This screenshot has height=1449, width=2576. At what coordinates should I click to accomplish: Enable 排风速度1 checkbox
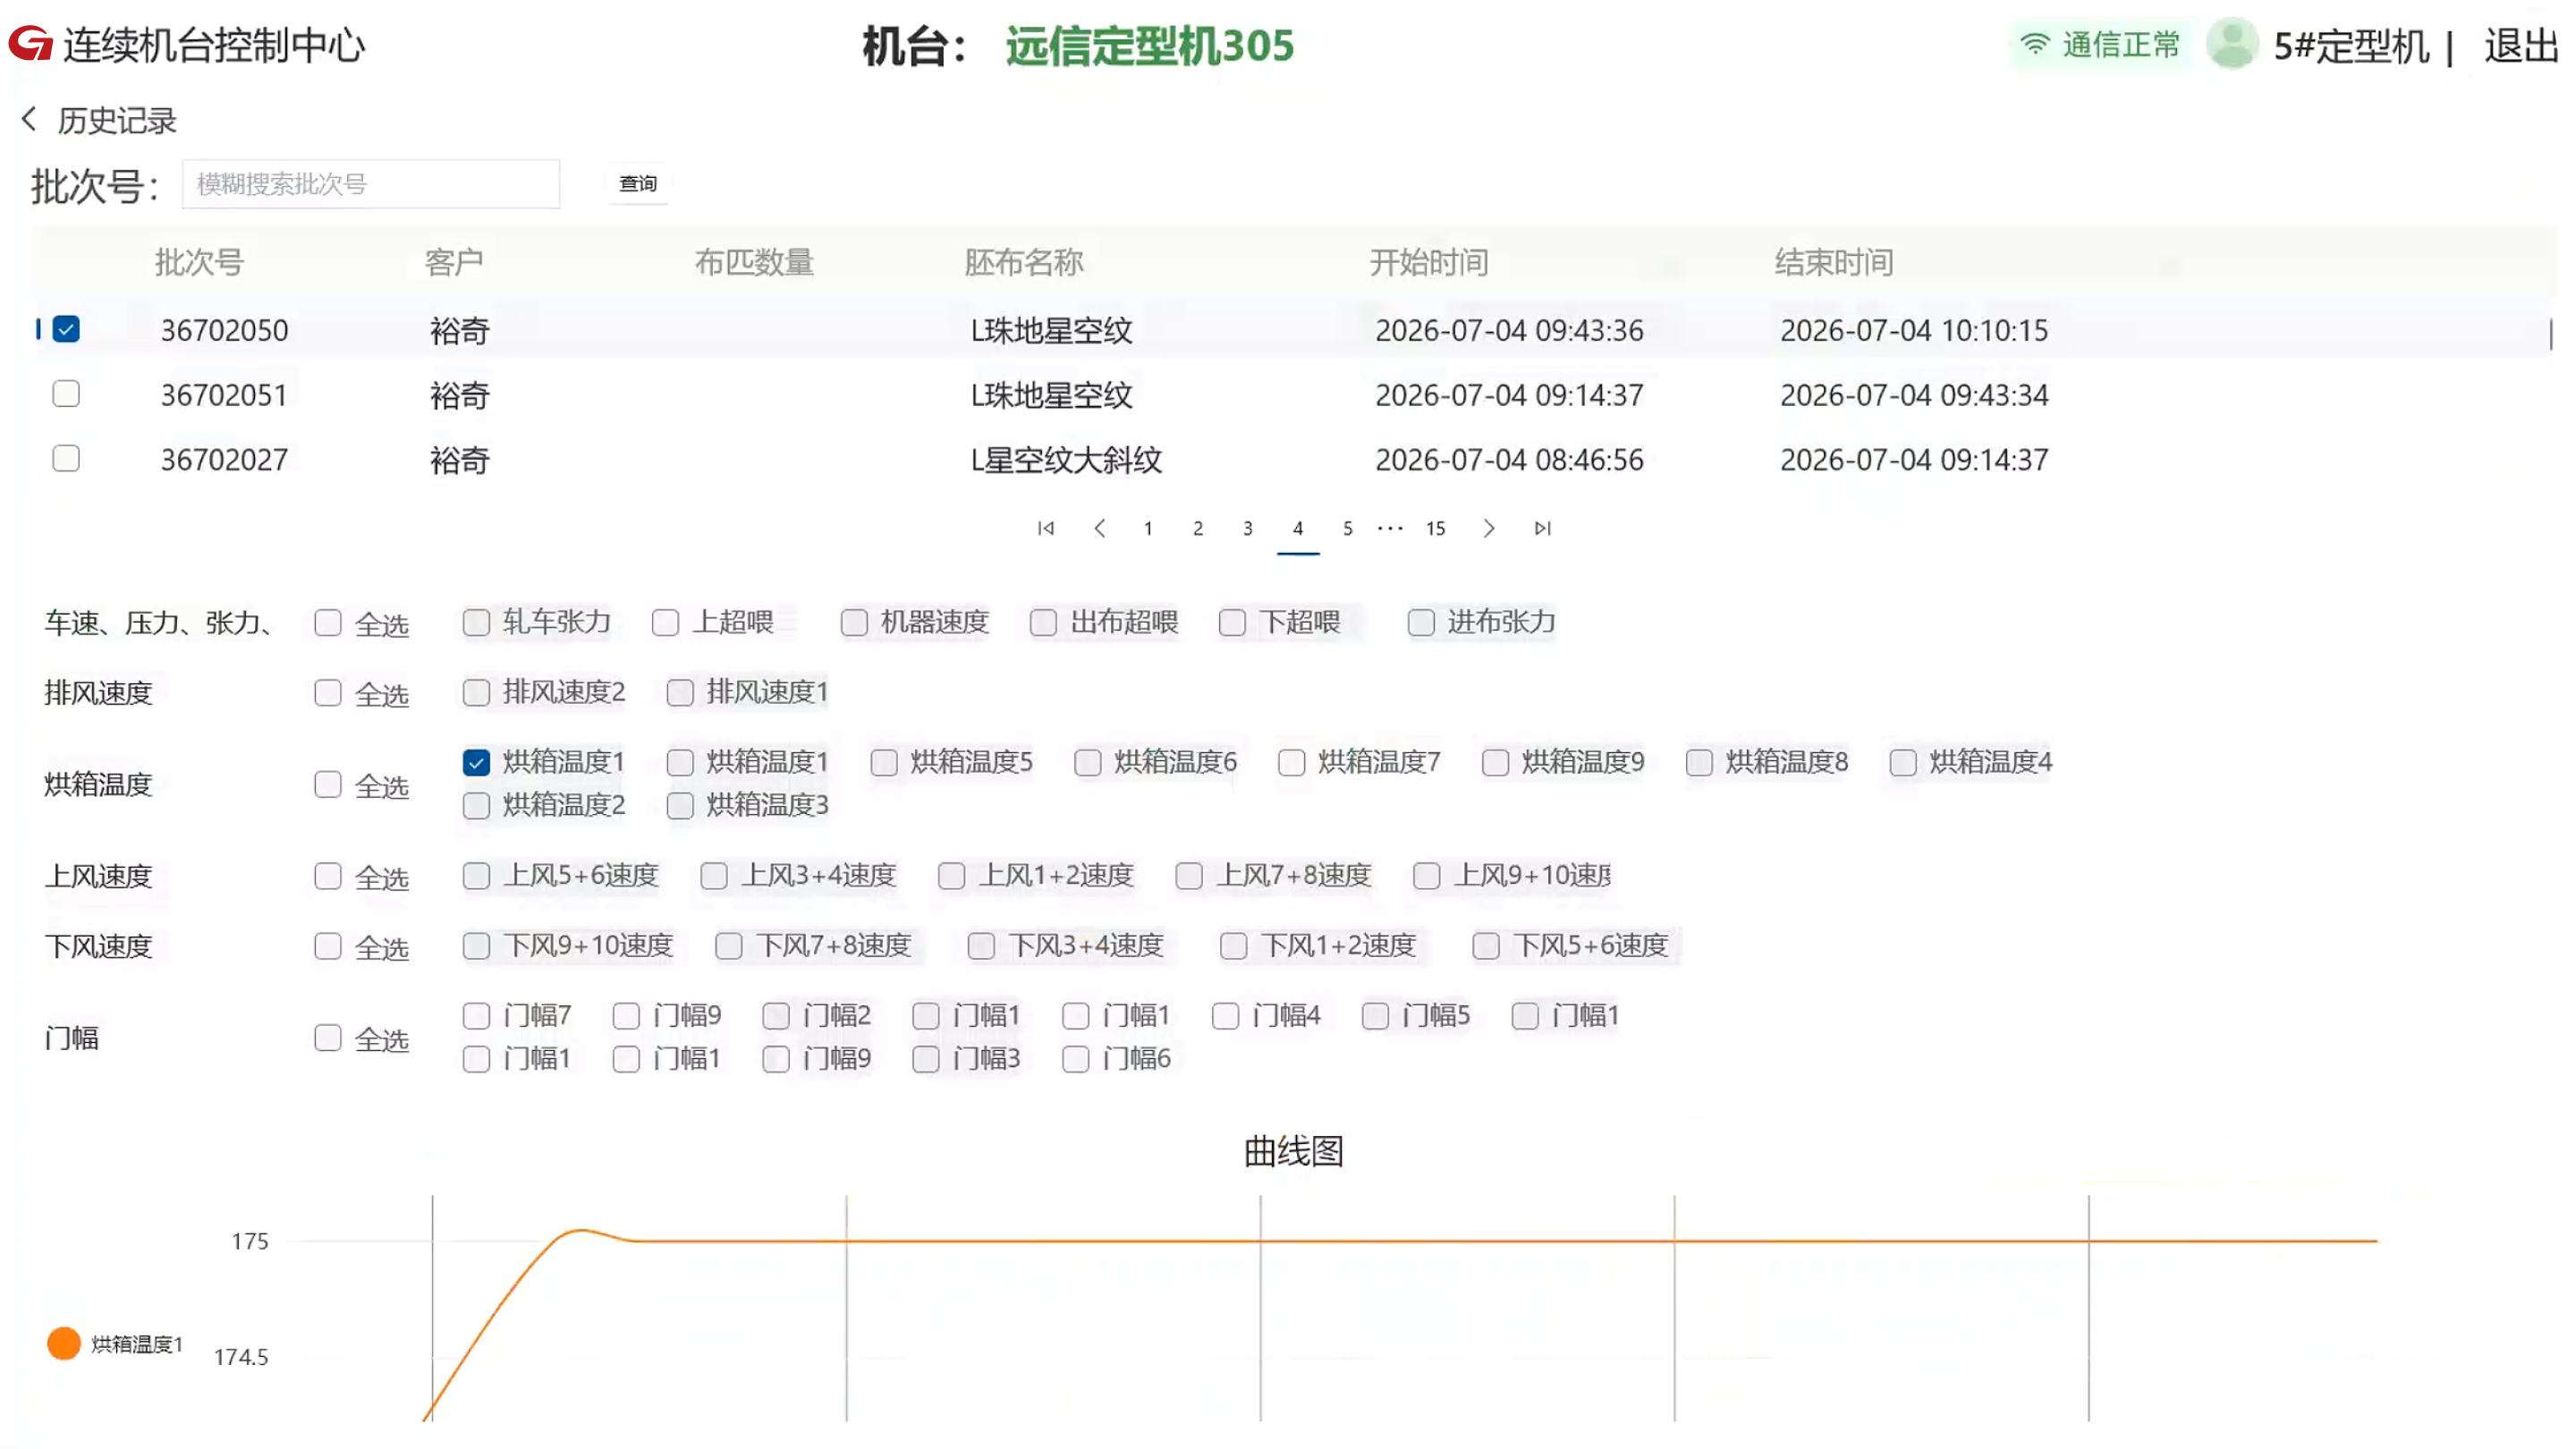point(681,693)
